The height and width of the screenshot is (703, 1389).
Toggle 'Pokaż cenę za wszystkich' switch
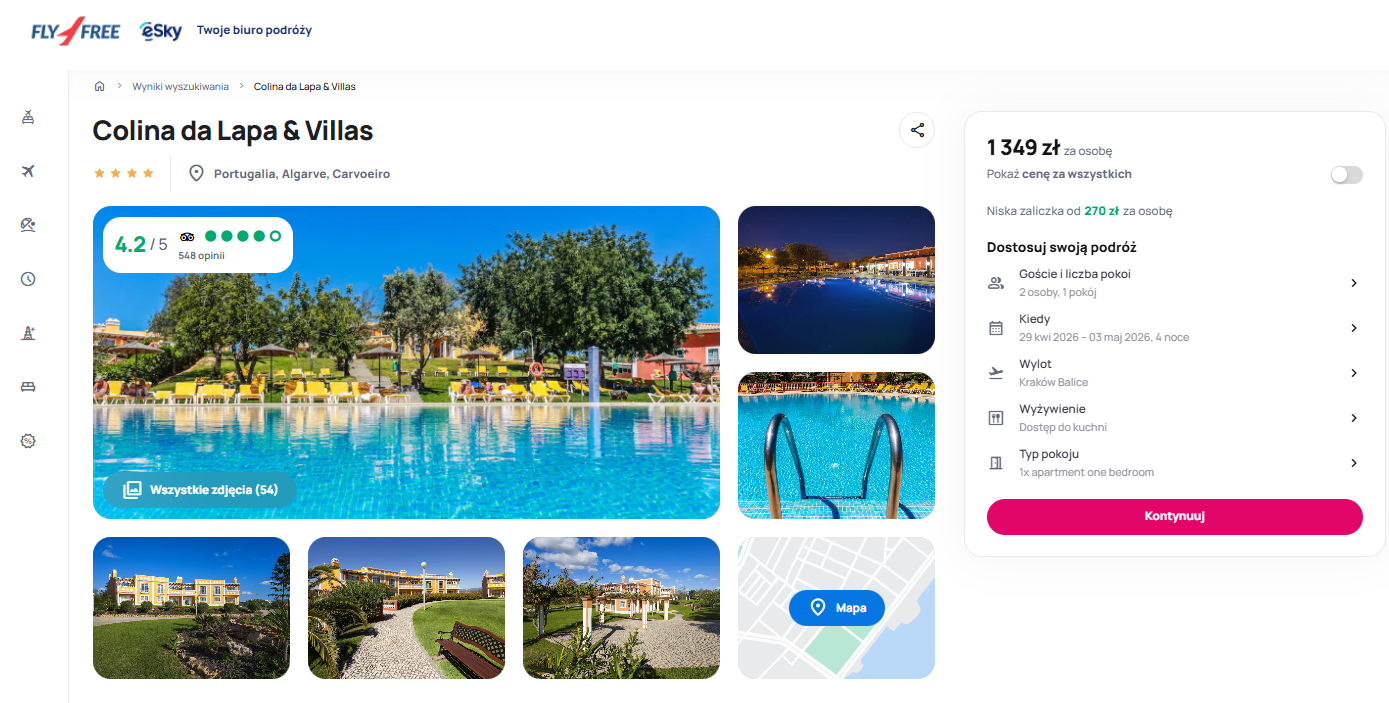[x=1346, y=175]
